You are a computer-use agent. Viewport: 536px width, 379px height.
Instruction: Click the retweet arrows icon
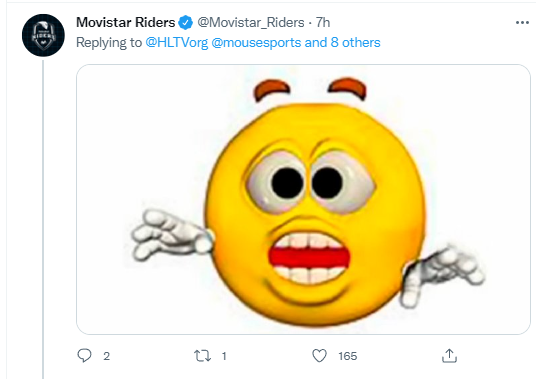202,356
